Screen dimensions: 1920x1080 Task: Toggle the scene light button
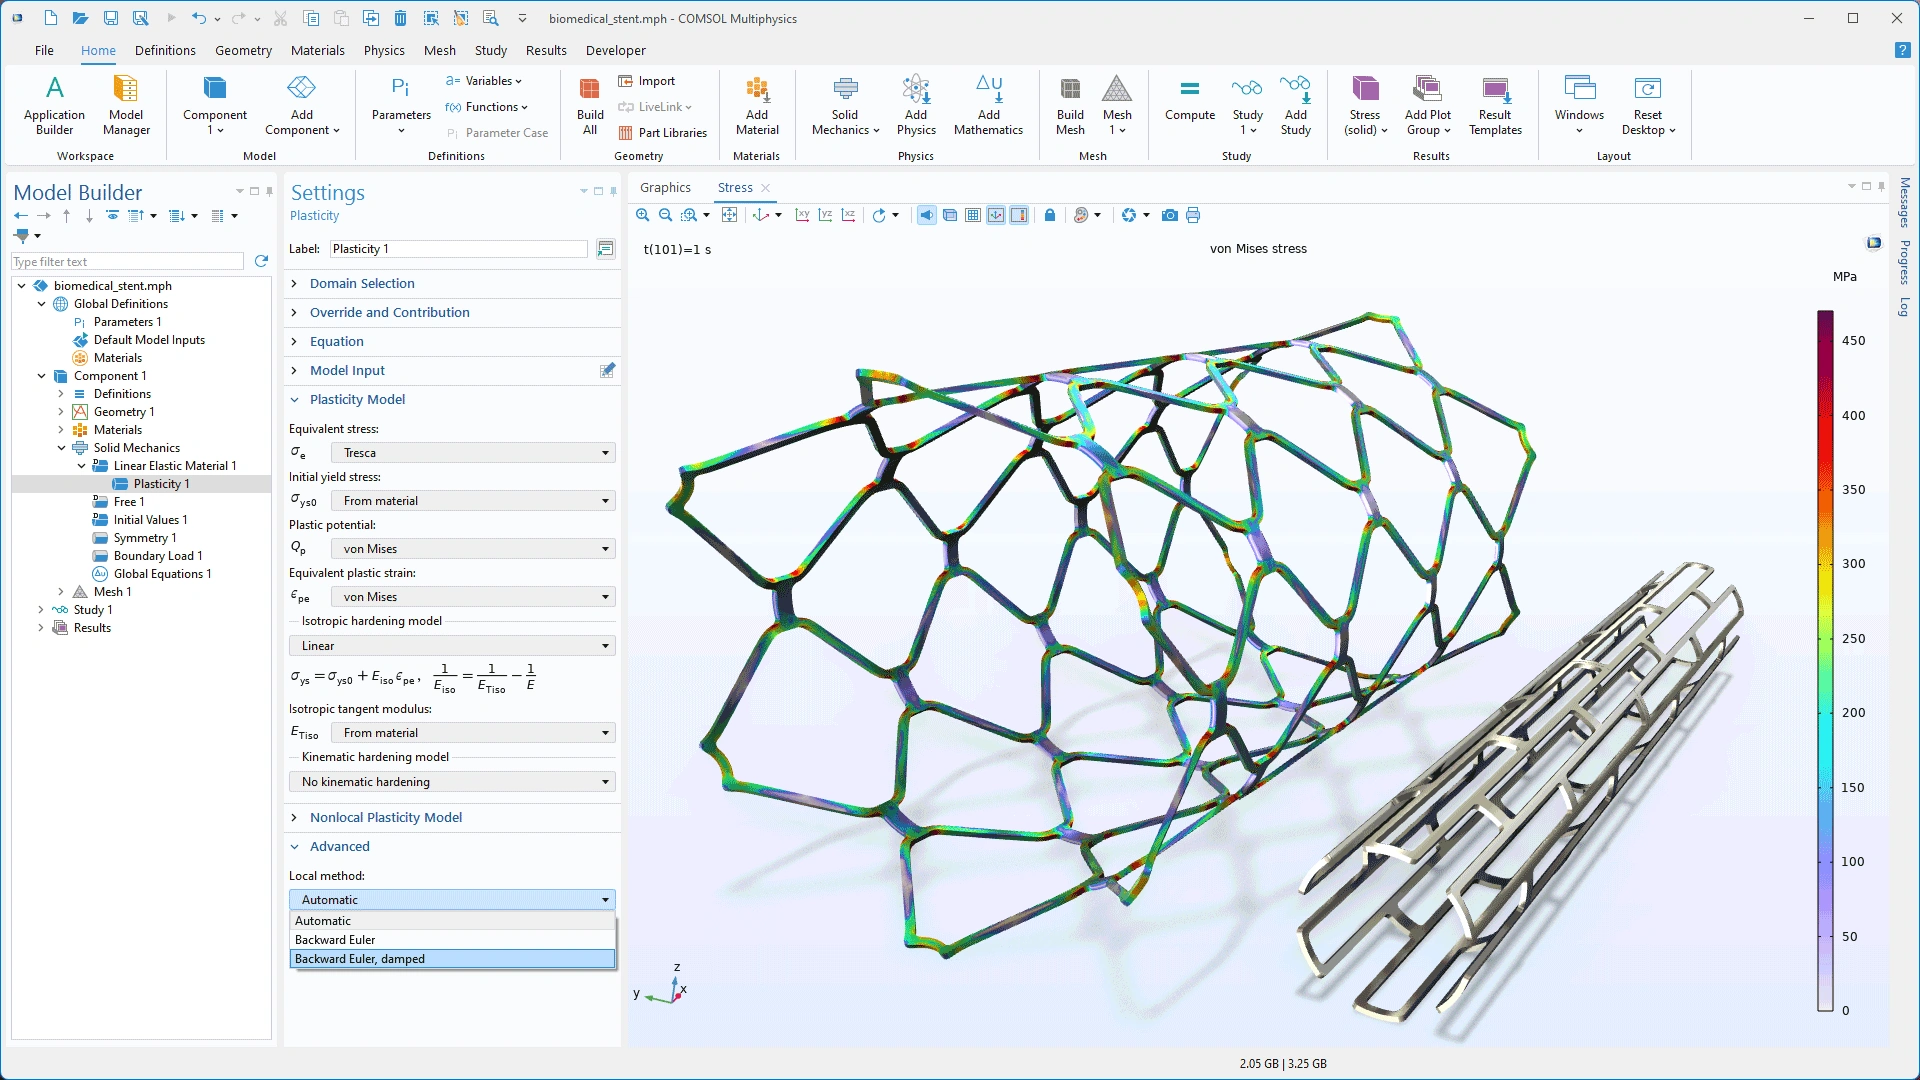(927, 215)
